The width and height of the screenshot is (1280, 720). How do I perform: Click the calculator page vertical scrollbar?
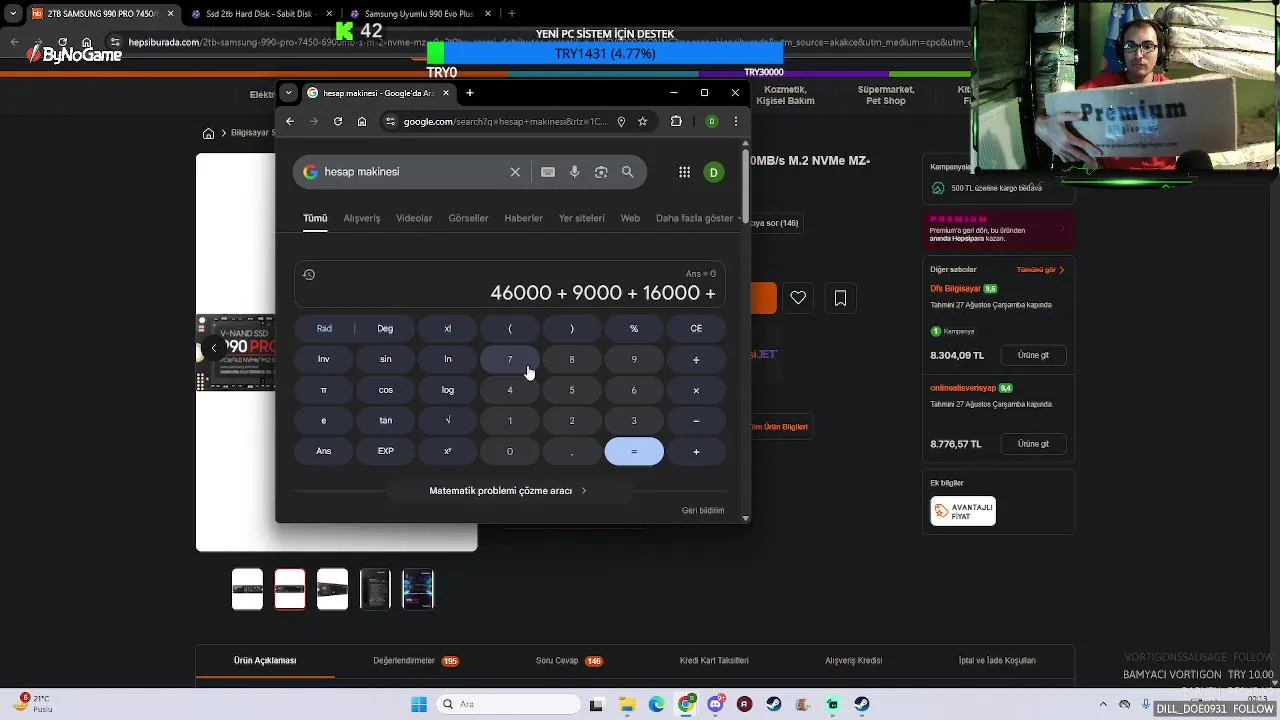[x=745, y=185]
